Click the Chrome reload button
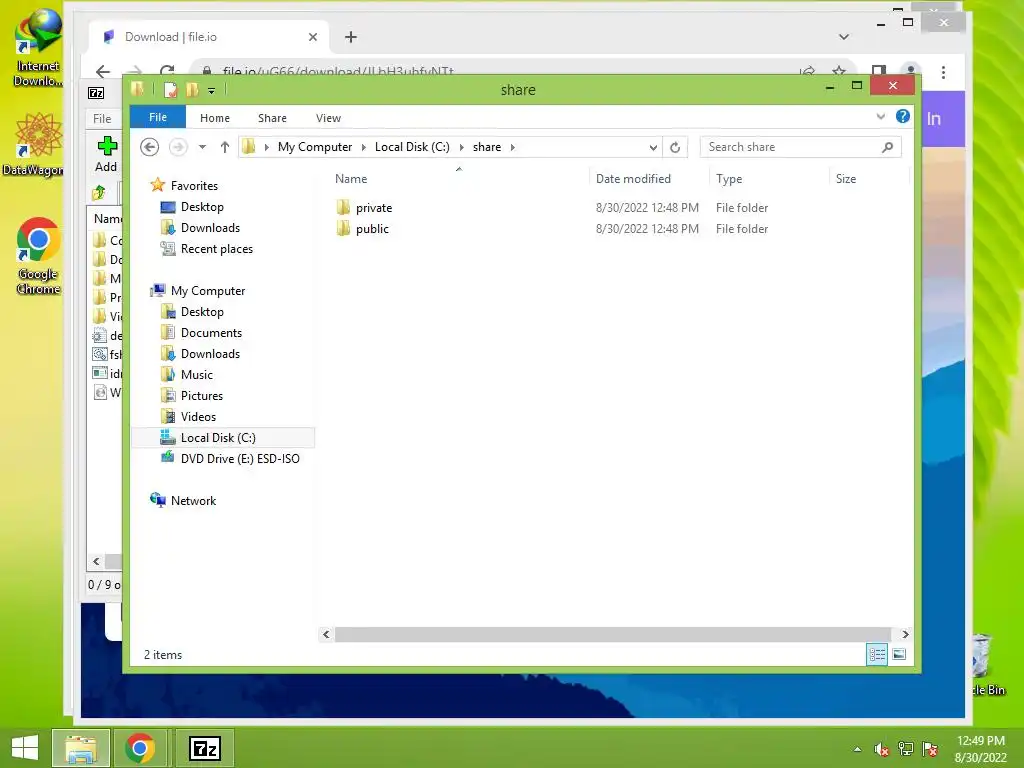Viewport: 1024px width, 768px height. click(167, 71)
